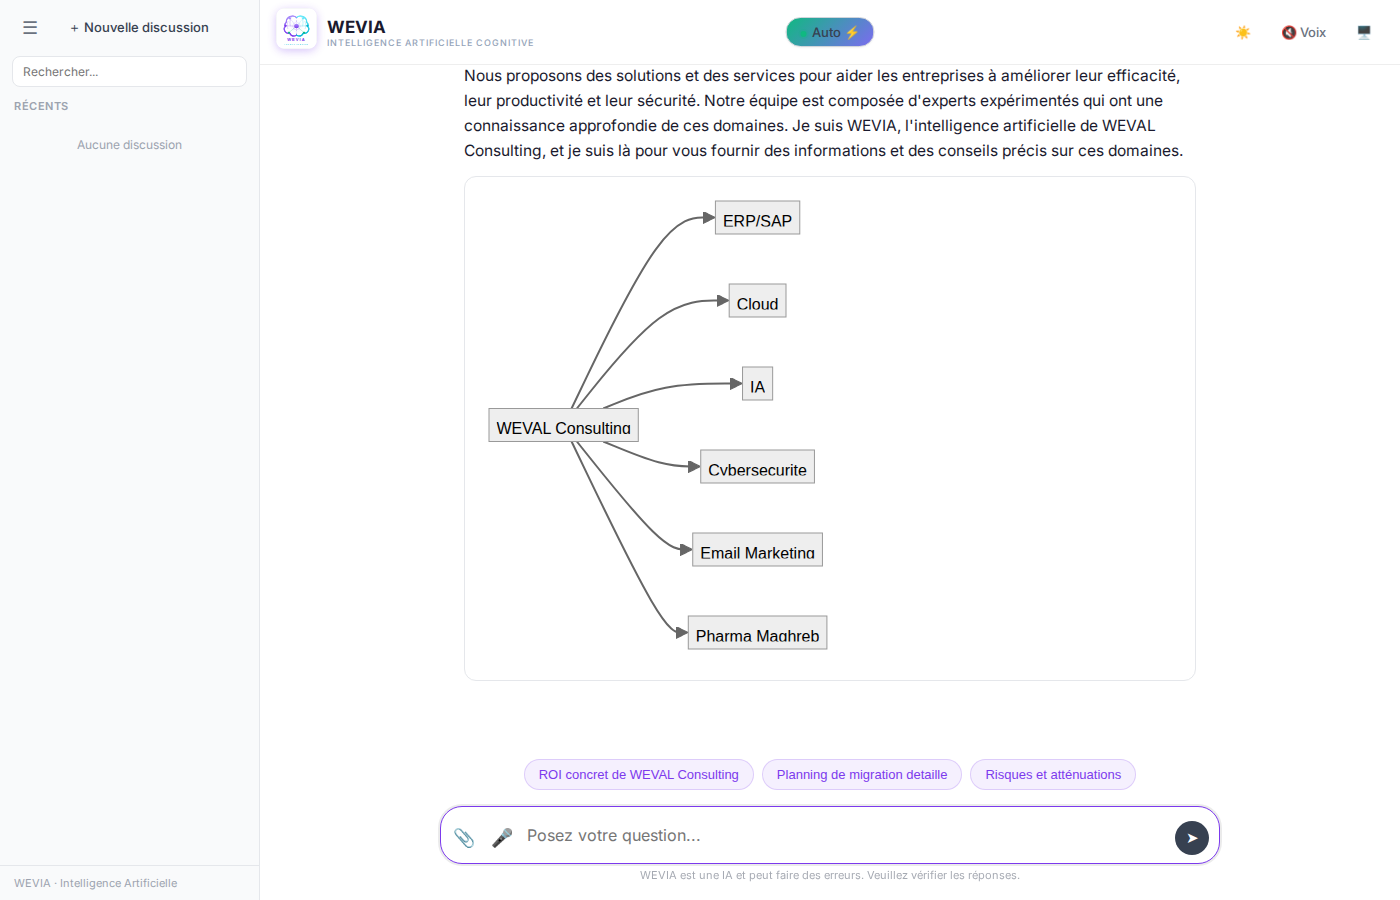
Task: Open the Auto mode selector
Action: point(830,33)
